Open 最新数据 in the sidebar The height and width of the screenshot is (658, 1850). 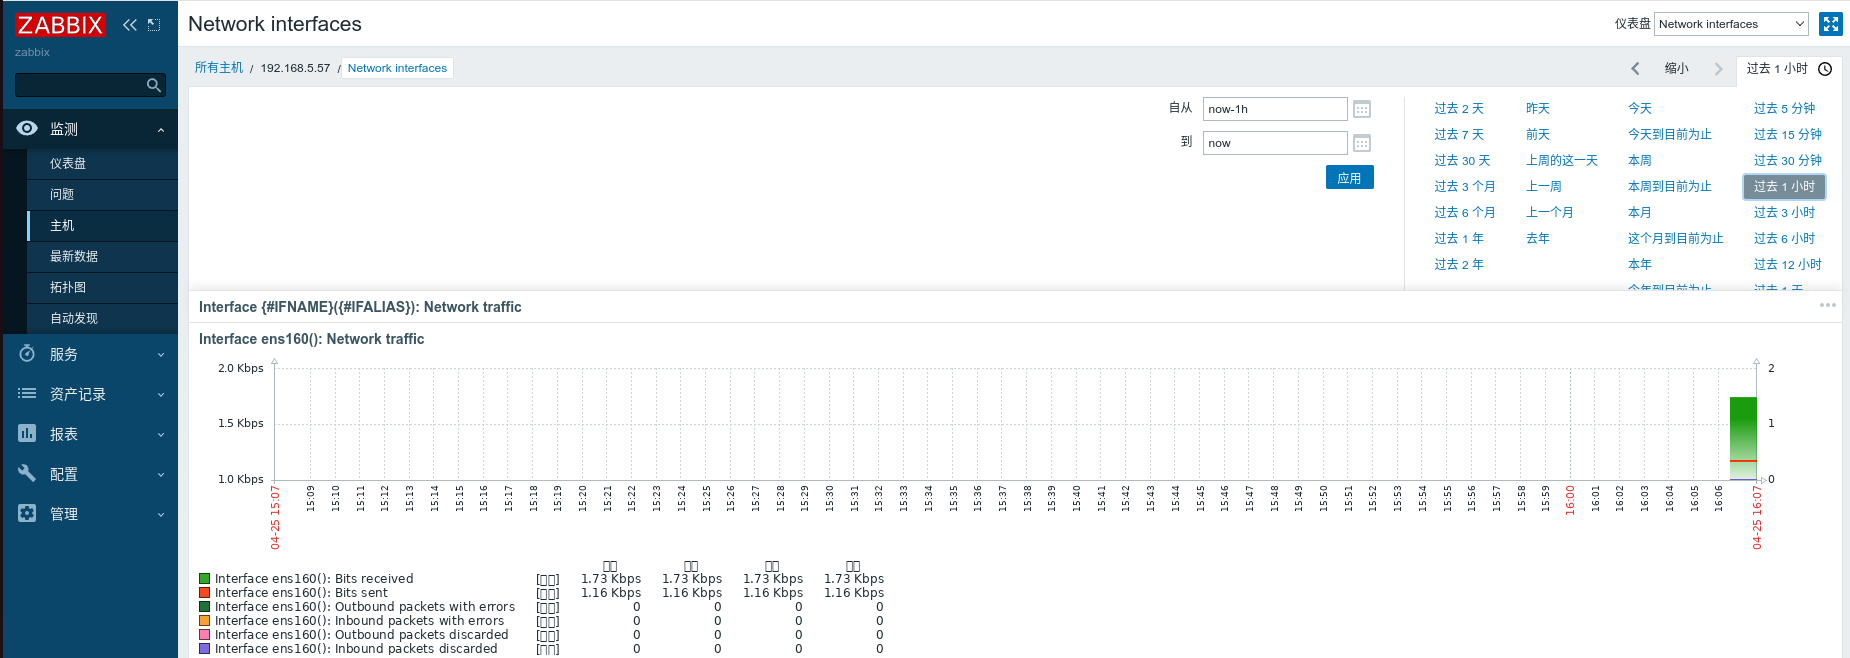pos(74,256)
